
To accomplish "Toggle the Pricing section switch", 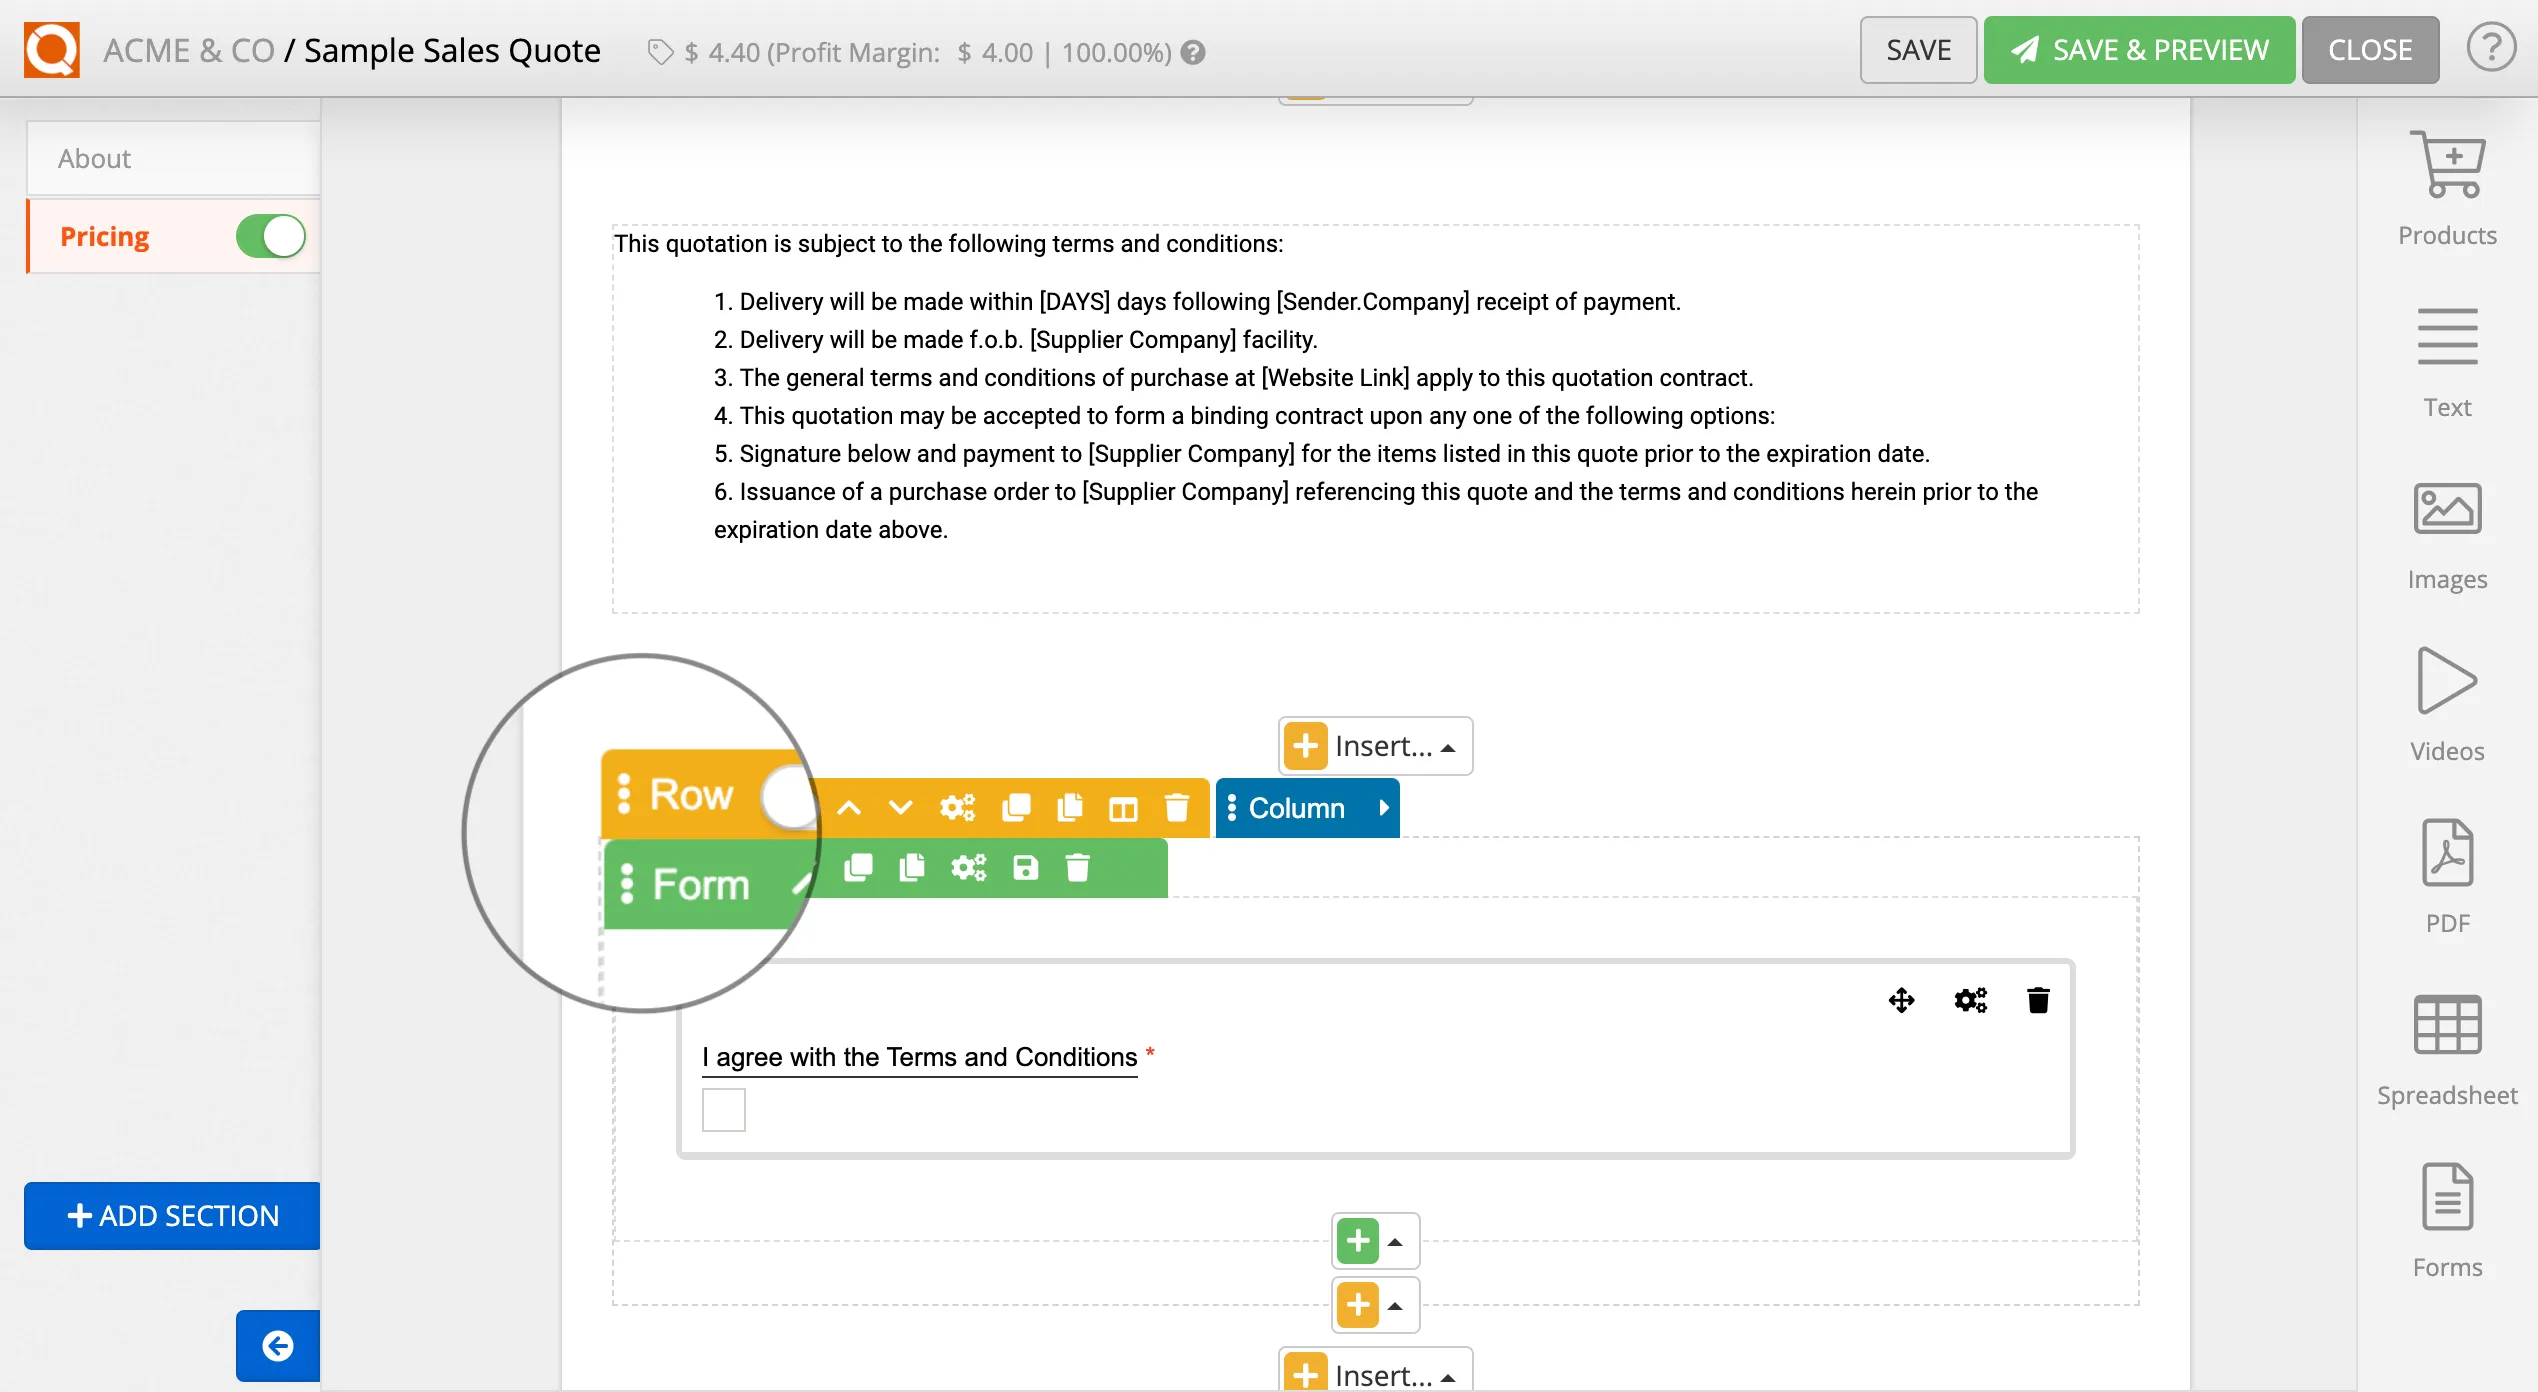I will coord(270,236).
